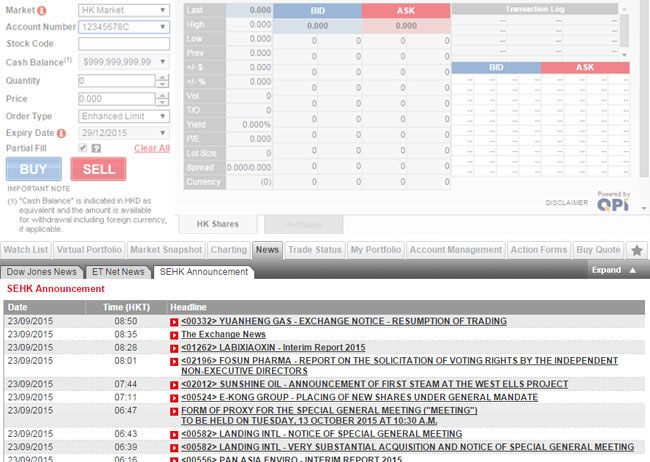Open the Expiry Date dropdown
Viewport: 650px width, 462px height.
coord(124,133)
